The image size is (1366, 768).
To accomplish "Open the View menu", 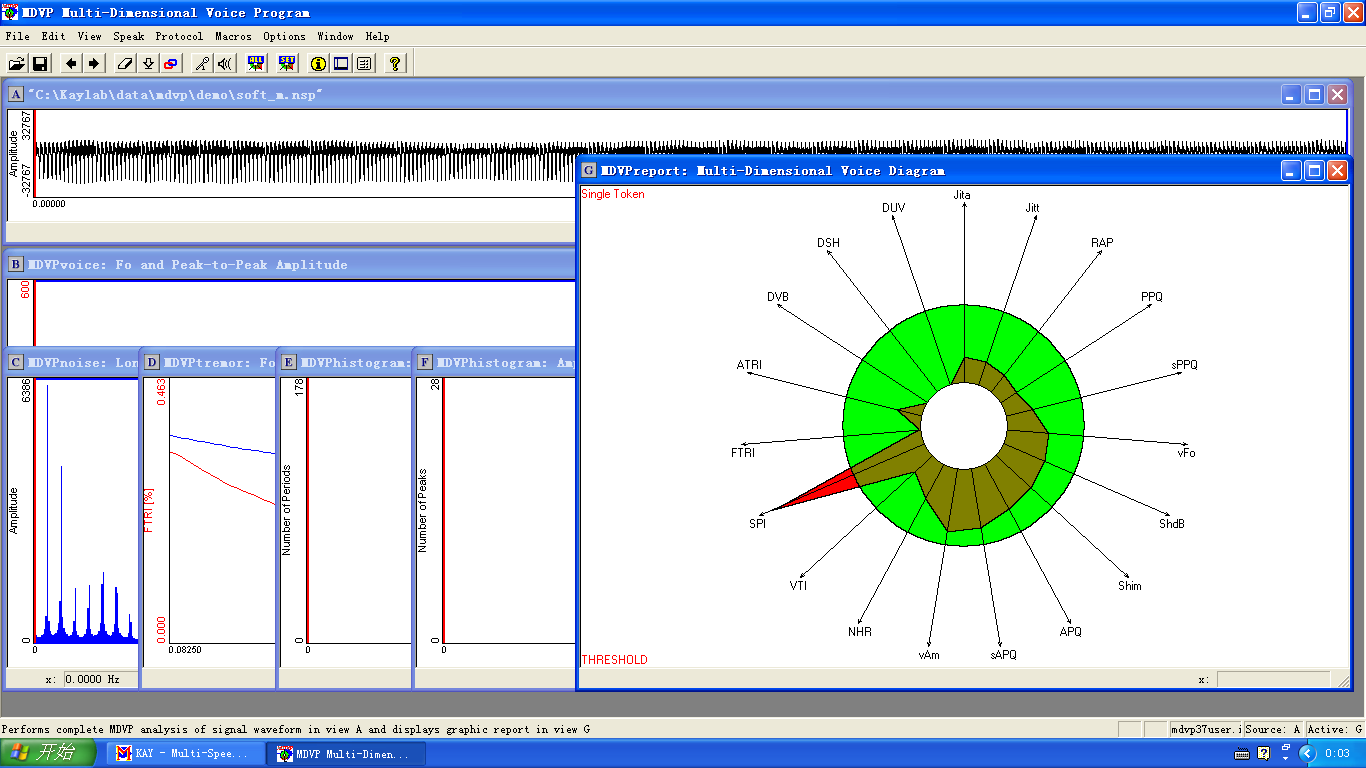I will pos(89,36).
